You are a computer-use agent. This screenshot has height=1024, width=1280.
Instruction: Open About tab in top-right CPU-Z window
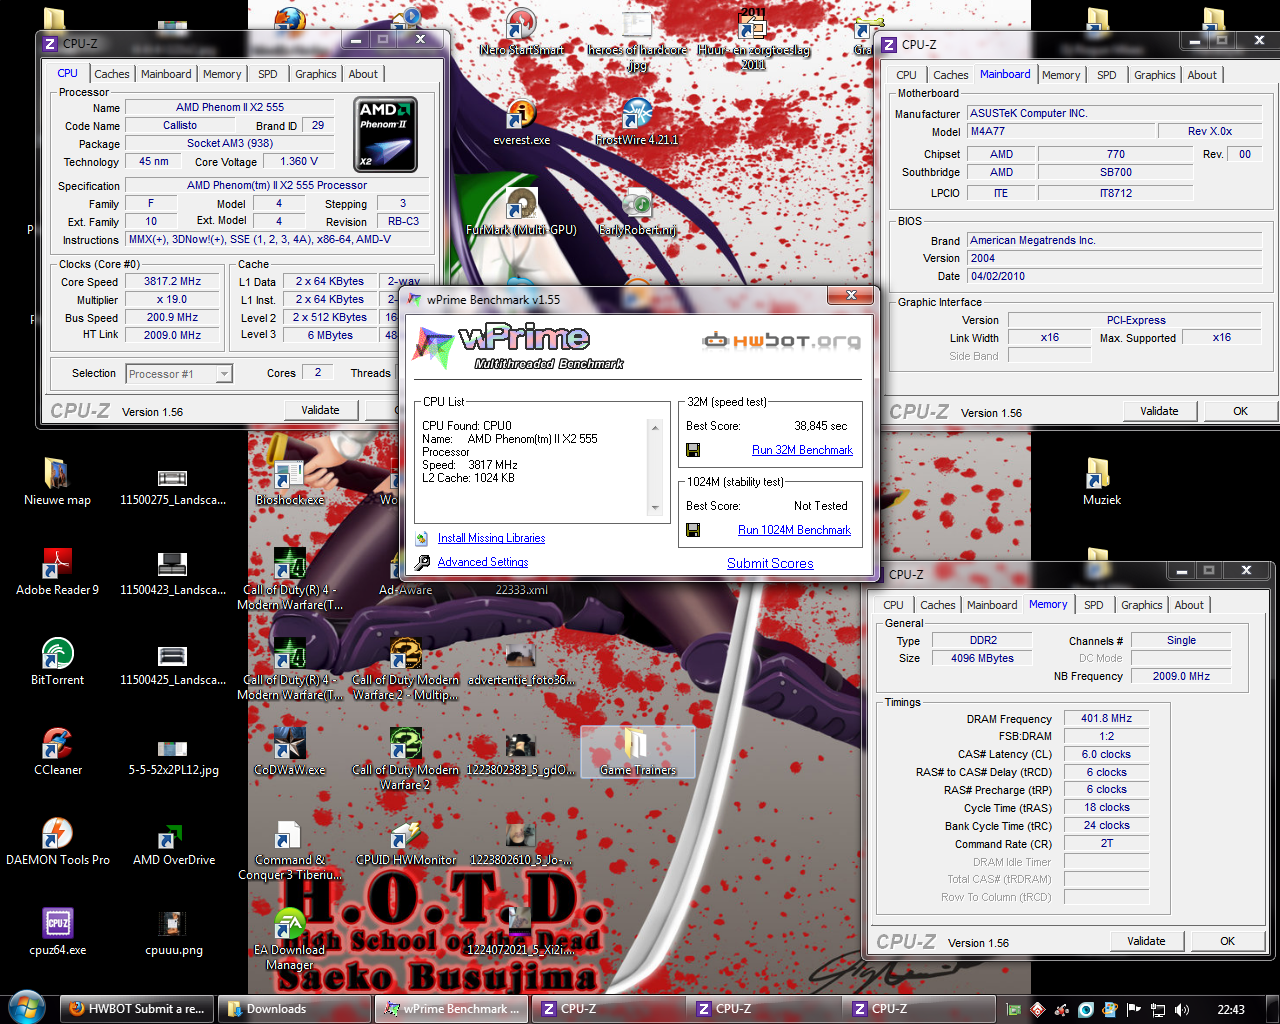(x=1202, y=75)
